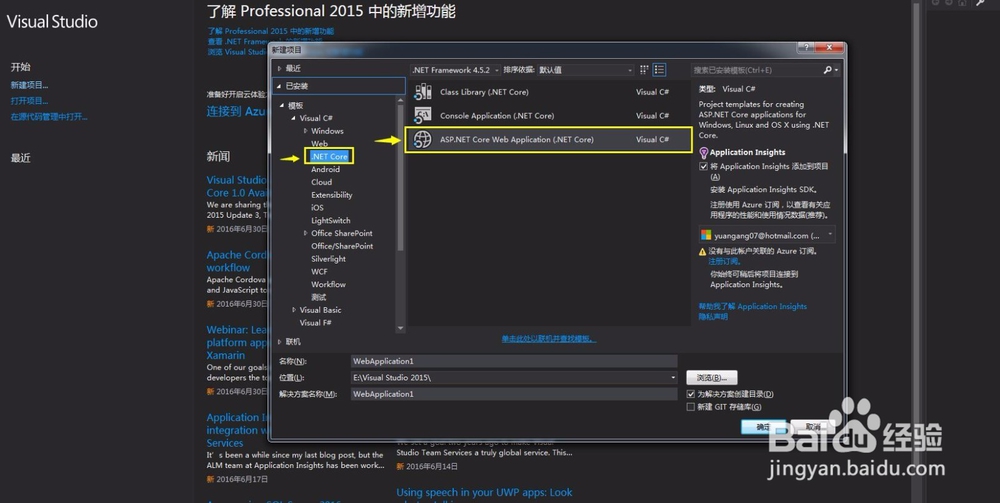Select the Silverlight category in the tree
Viewport: 1000px width, 503px height.
coord(328,259)
